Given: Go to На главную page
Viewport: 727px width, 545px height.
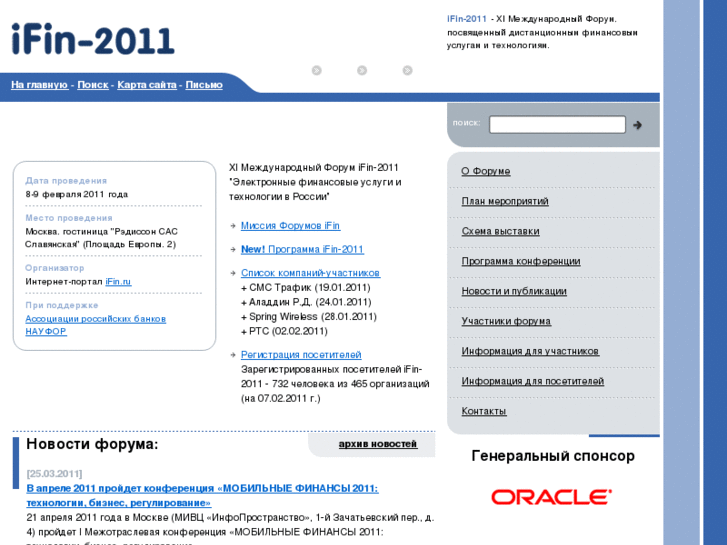Looking at the screenshot, I should [39, 85].
